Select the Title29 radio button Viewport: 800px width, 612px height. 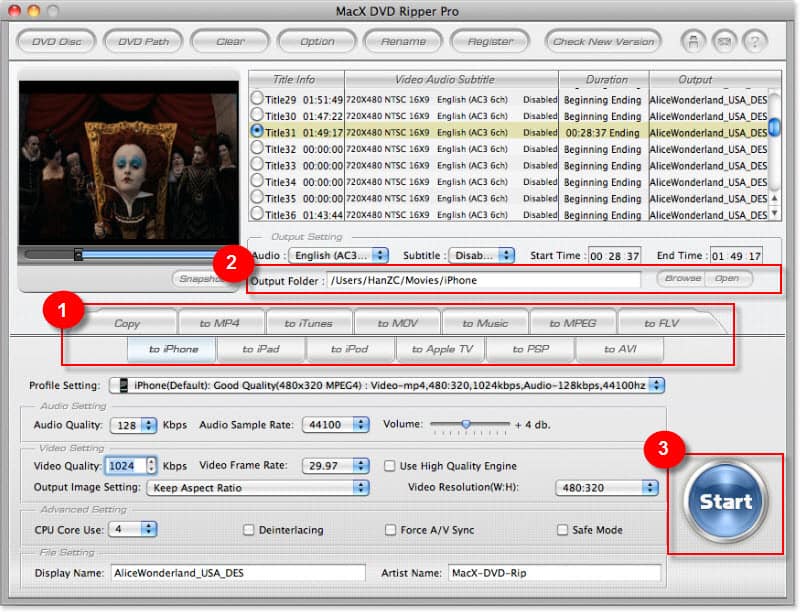pos(257,97)
